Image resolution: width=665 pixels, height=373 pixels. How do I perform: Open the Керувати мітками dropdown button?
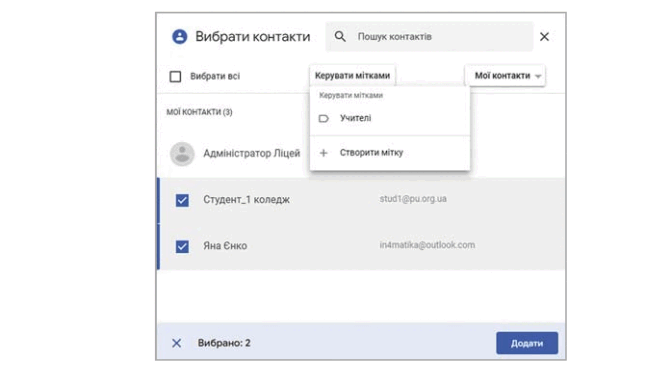pos(352,76)
